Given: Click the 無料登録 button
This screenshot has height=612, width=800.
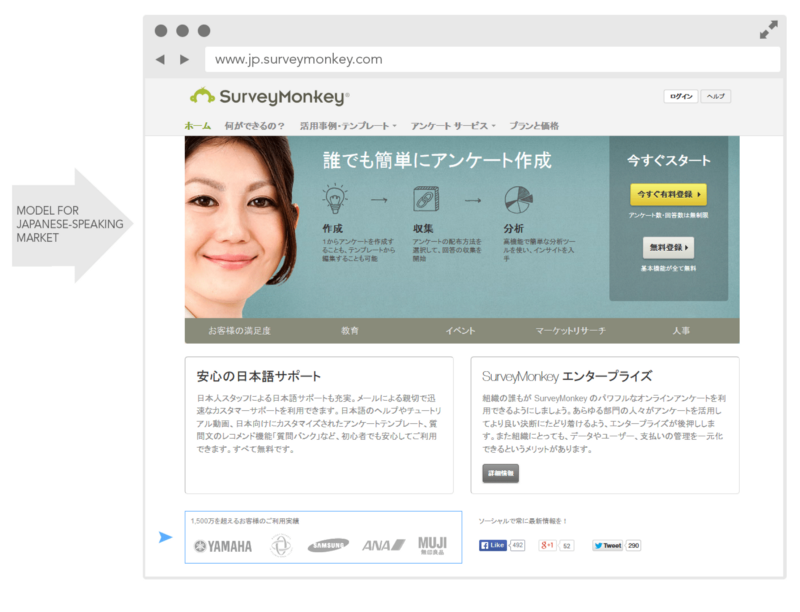Looking at the screenshot, I should (x=668, y=247).
